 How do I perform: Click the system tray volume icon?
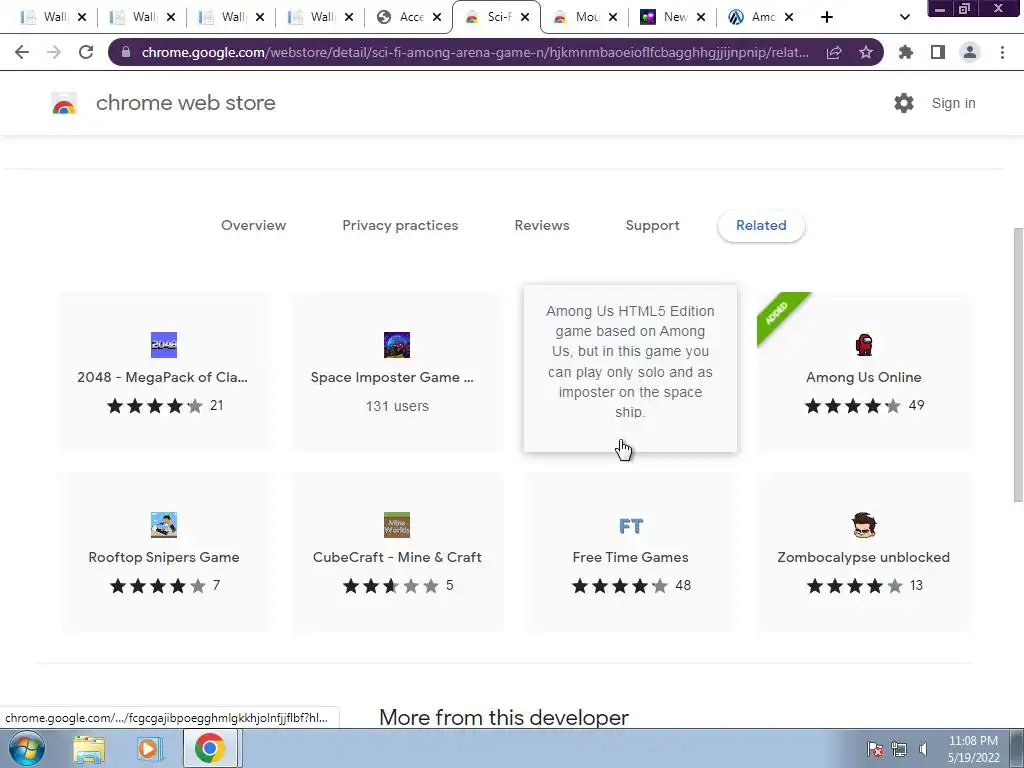point(923,750)
